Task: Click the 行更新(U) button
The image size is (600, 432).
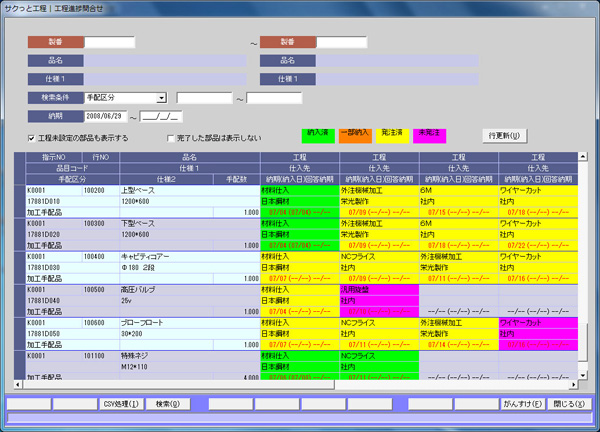Action: [x=504, y=136]
